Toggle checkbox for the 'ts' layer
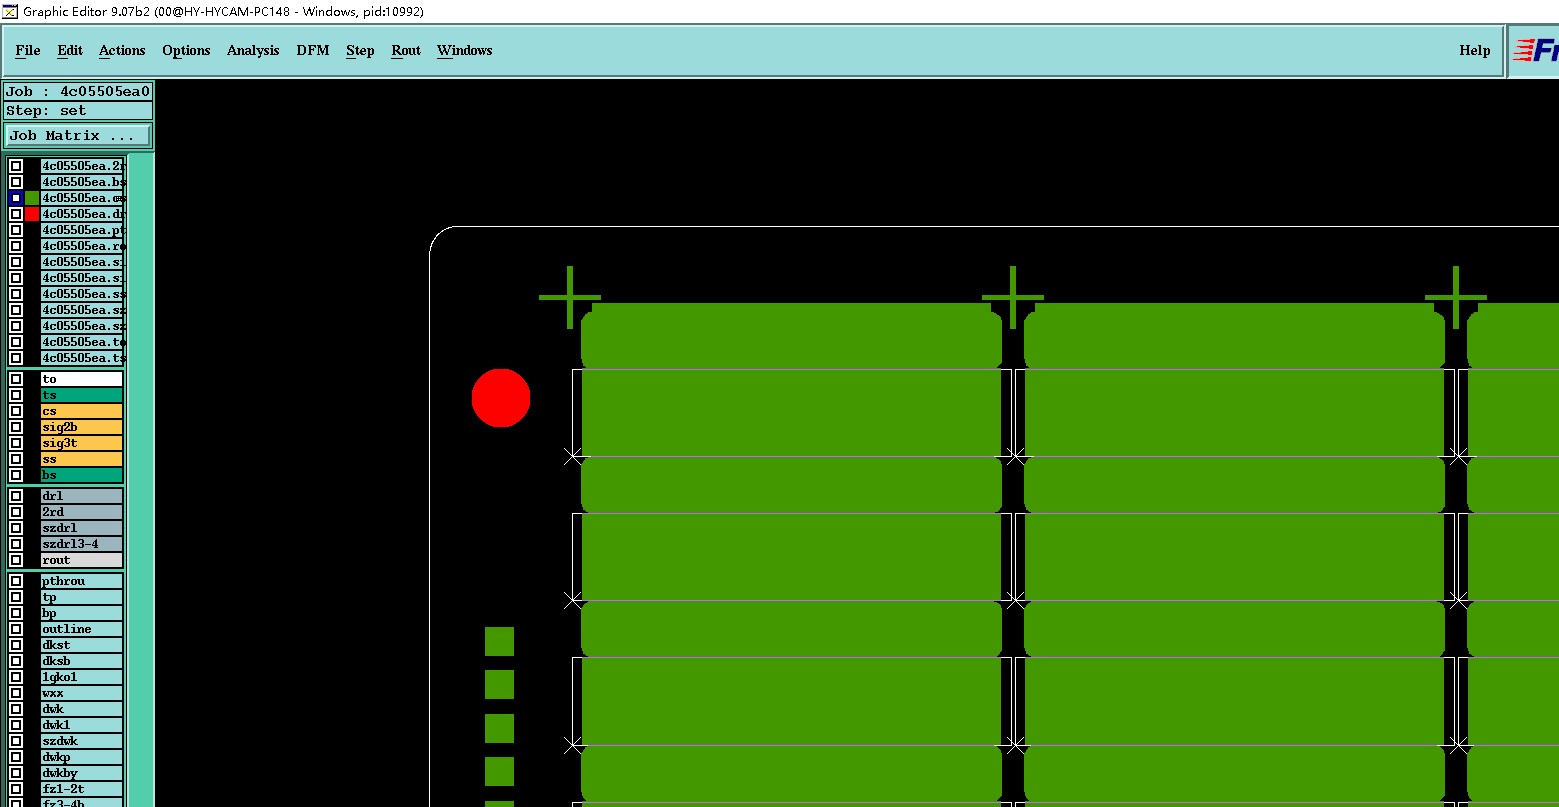Viewport: 1559px width, 807px height. [16, 395]
